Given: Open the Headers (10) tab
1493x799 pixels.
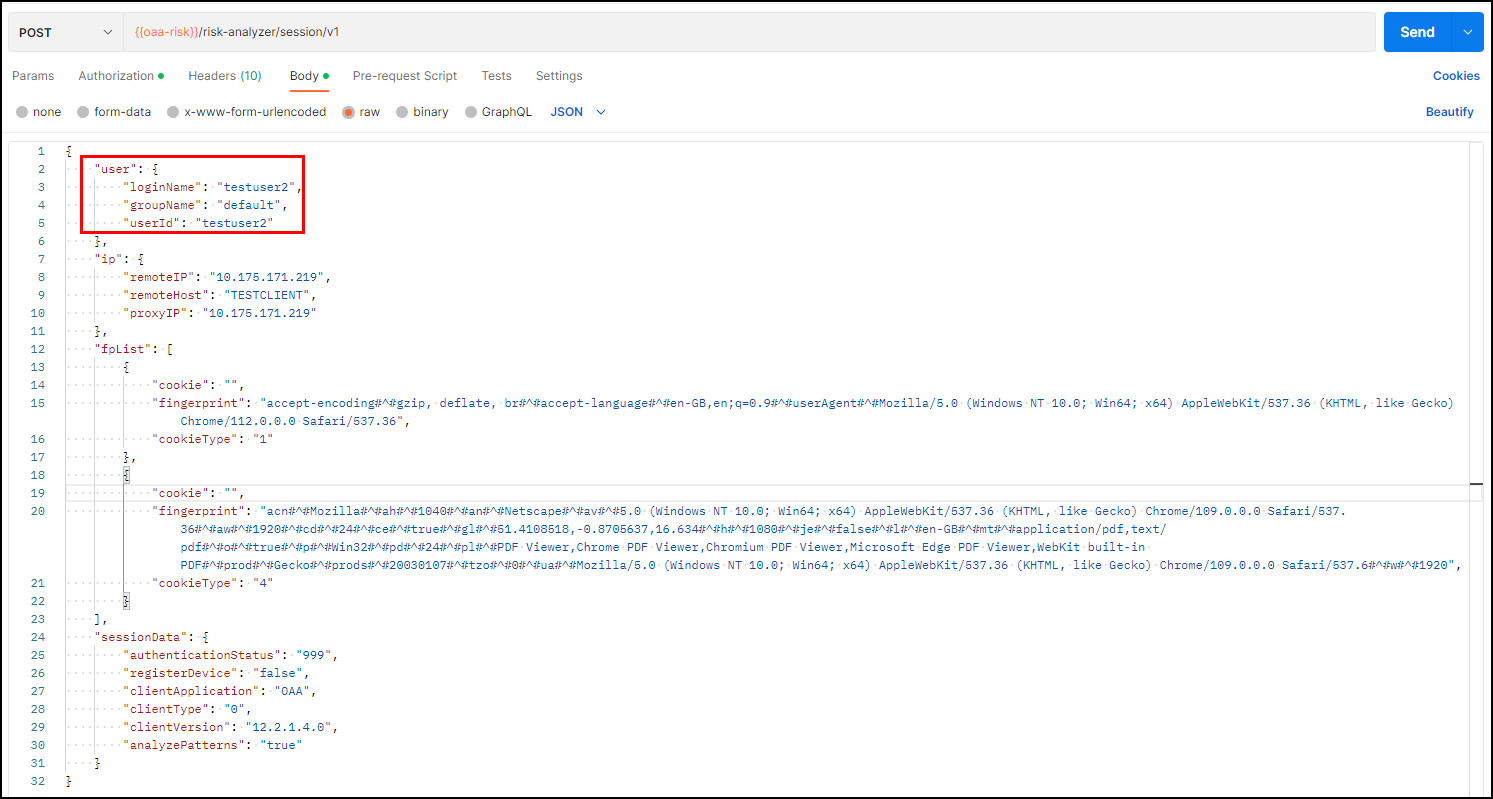Looking at the screenshot, I should (225, 76).
